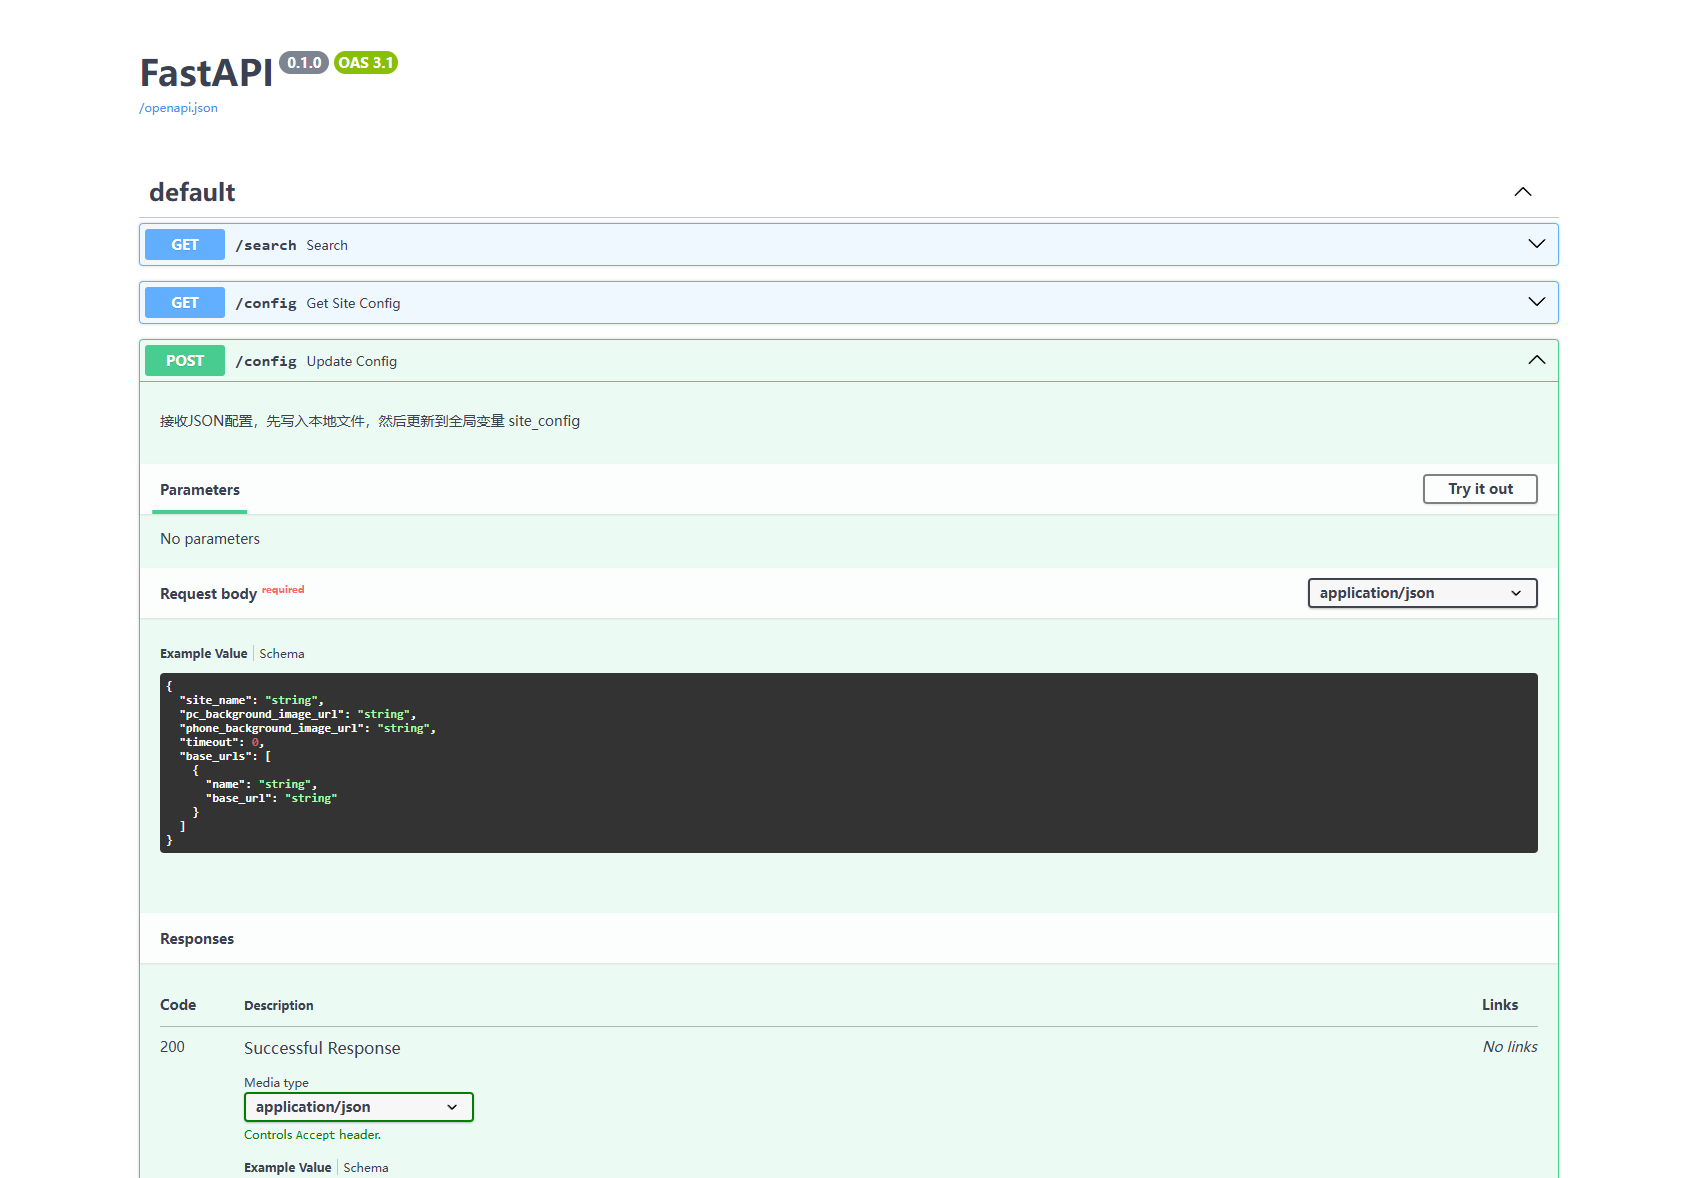Click the Try it out button
The height and width of the screenshot is (1178, 1693).
[1480, 489]
